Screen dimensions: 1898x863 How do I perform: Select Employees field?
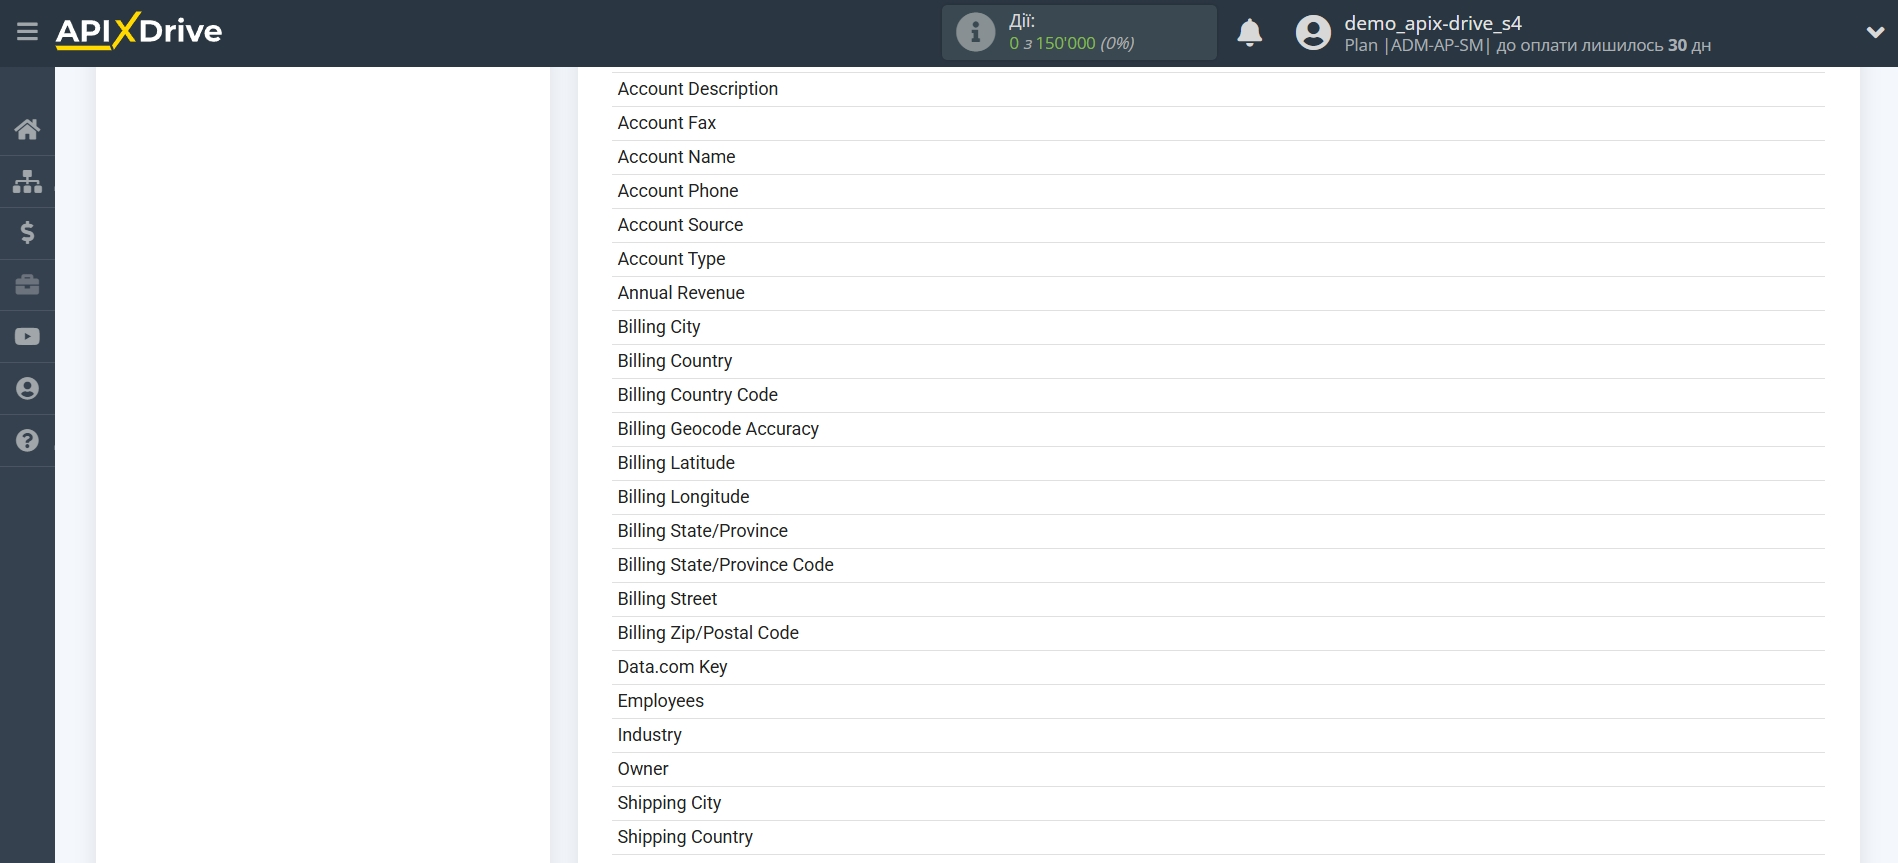point(1218,701)
